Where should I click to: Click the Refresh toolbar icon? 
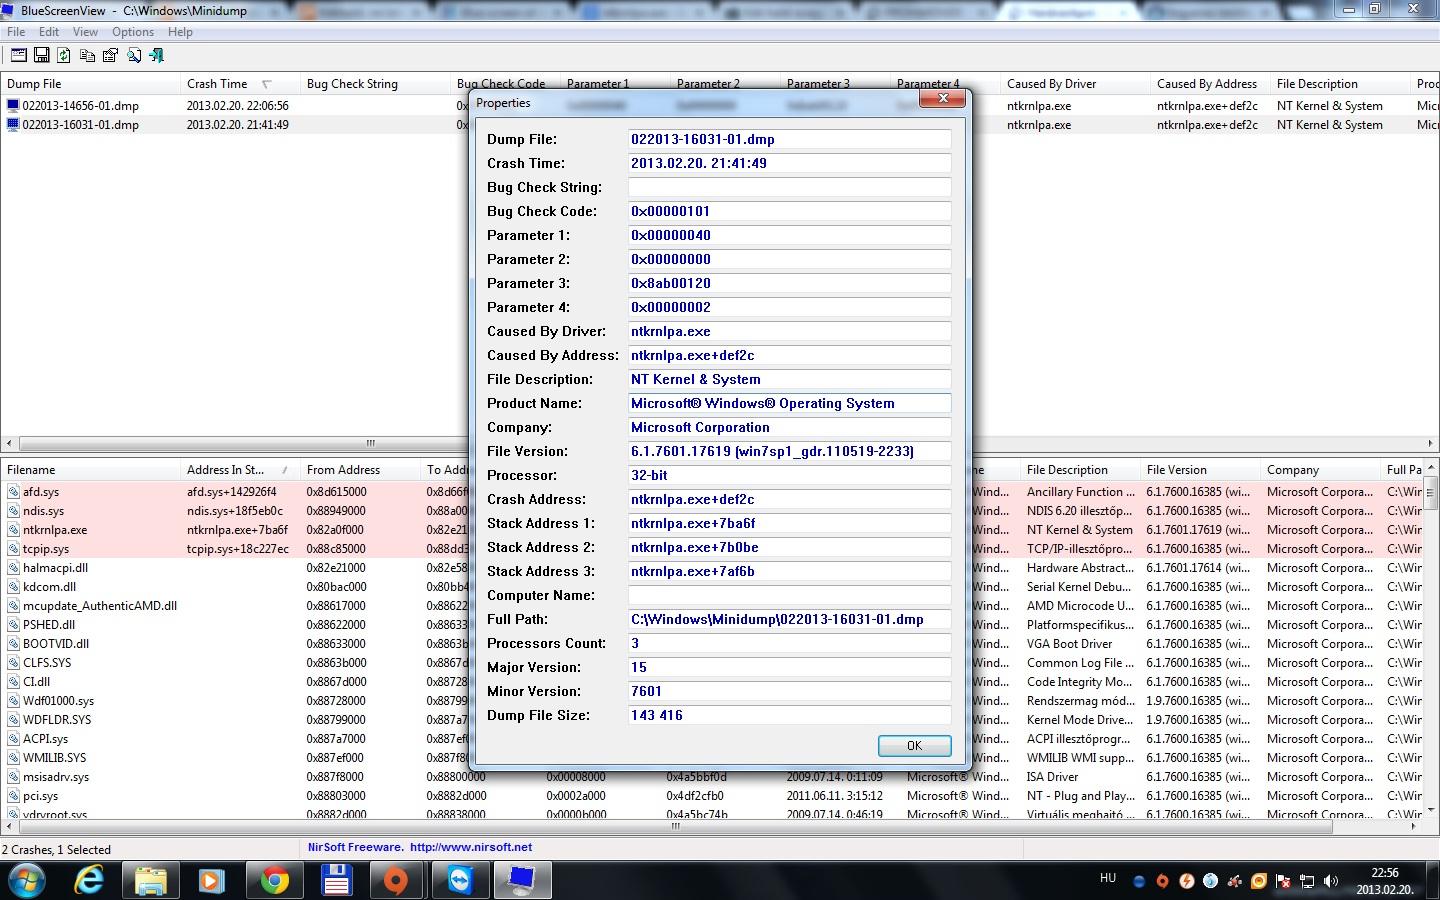click(x=64, y=56)
